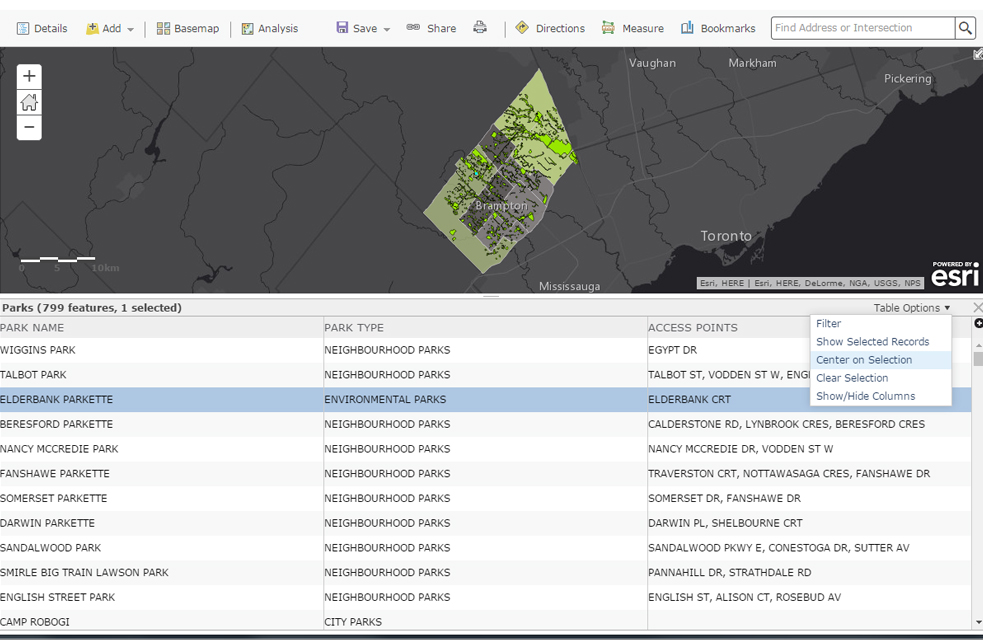The height and width of the screenshot is (640, 983).
Task: Expand the Add menu dropdown
Action: [x=128, y=28]
